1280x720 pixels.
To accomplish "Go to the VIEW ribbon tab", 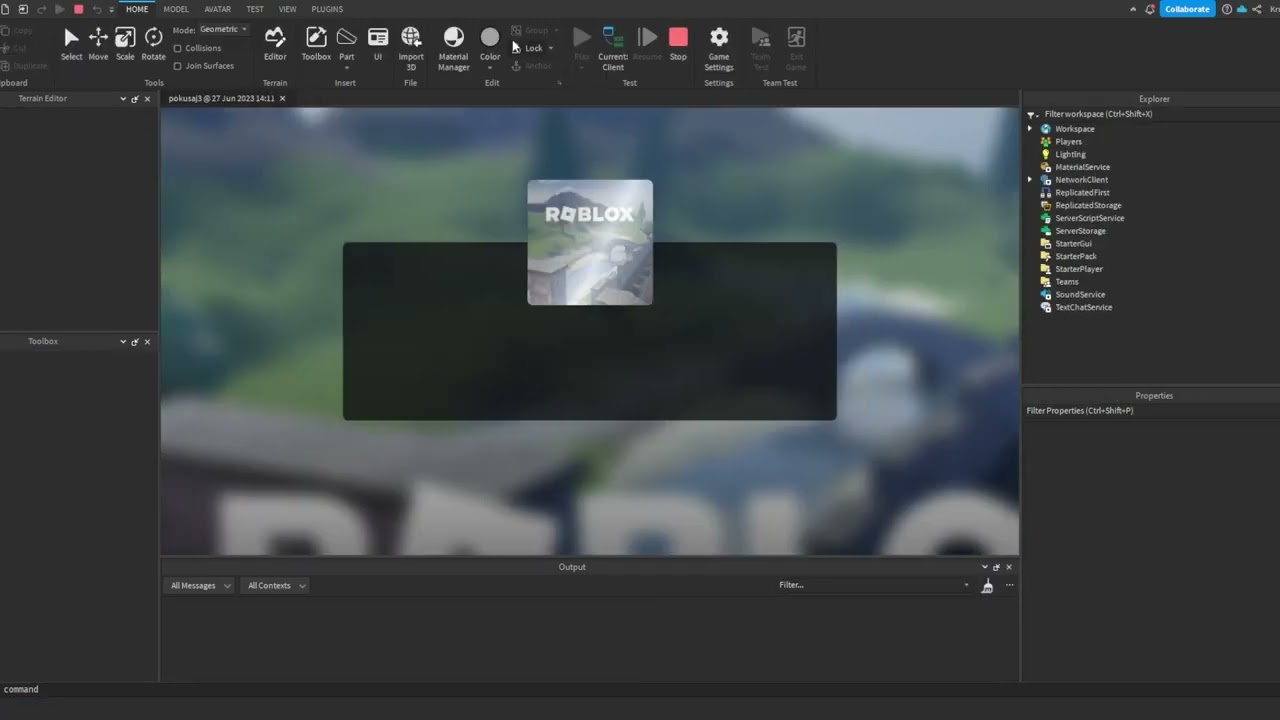I will (x=287, y=9).
